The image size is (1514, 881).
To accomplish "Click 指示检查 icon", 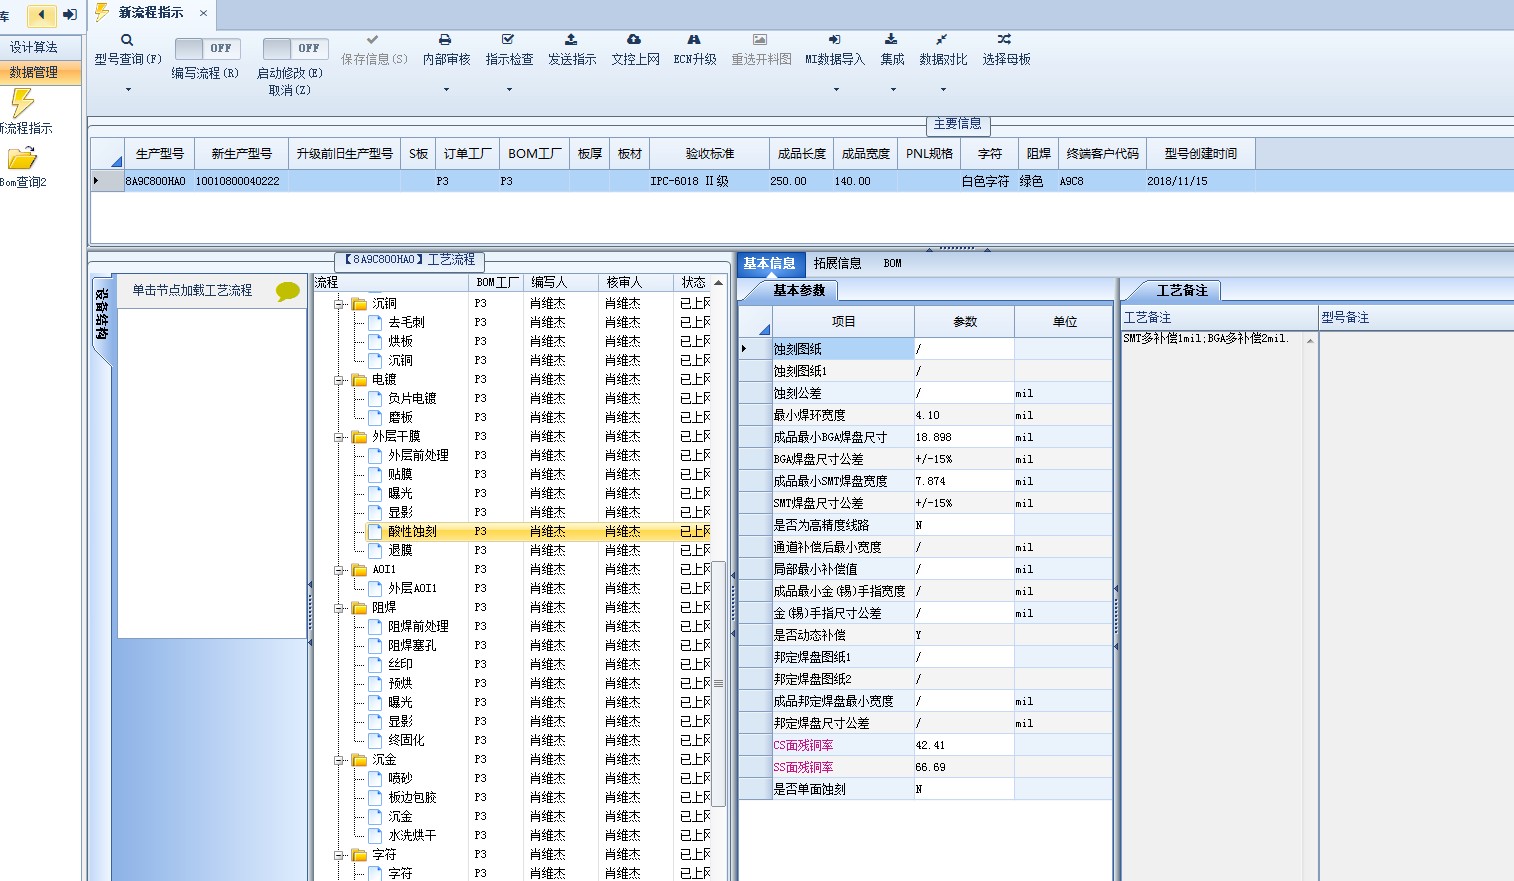I will point(508,40).
